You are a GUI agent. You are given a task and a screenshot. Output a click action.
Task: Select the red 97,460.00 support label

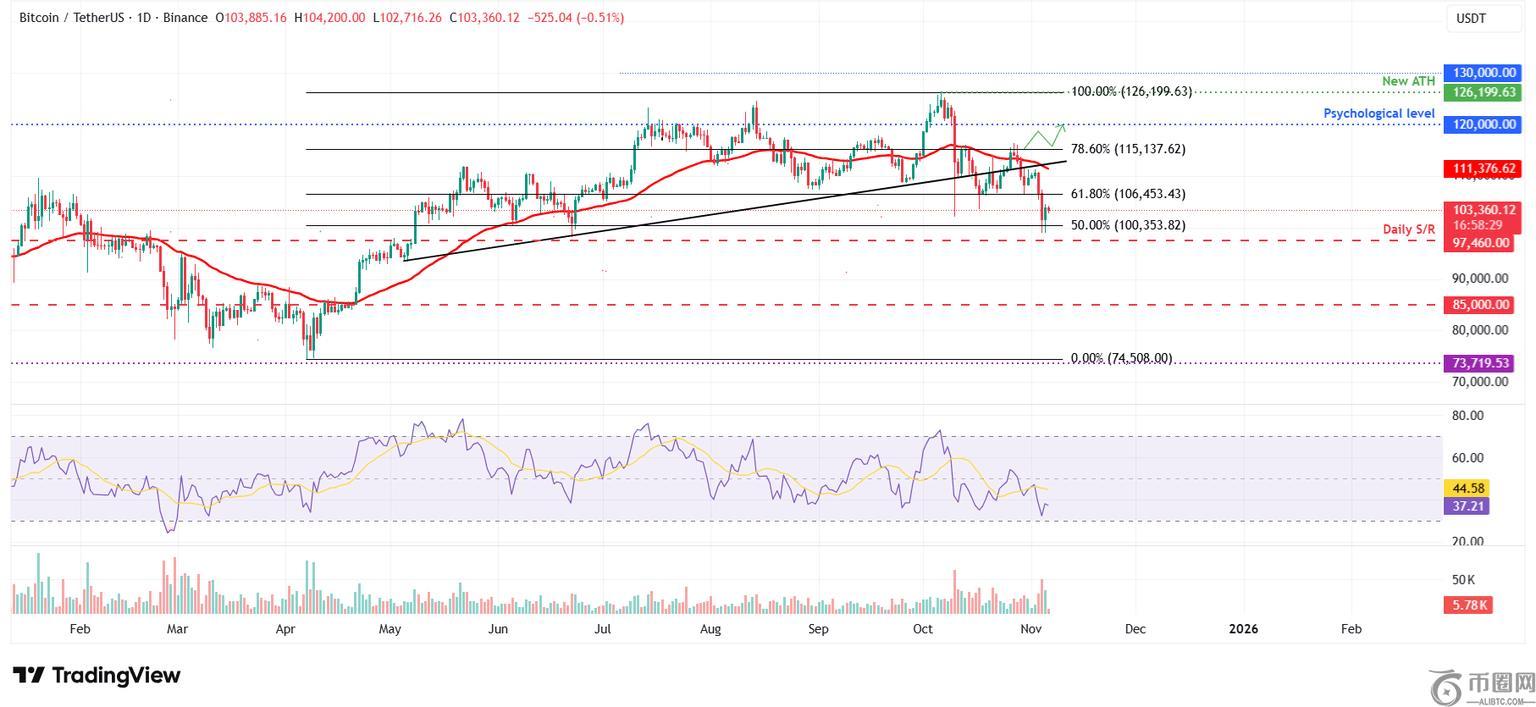1479,243
